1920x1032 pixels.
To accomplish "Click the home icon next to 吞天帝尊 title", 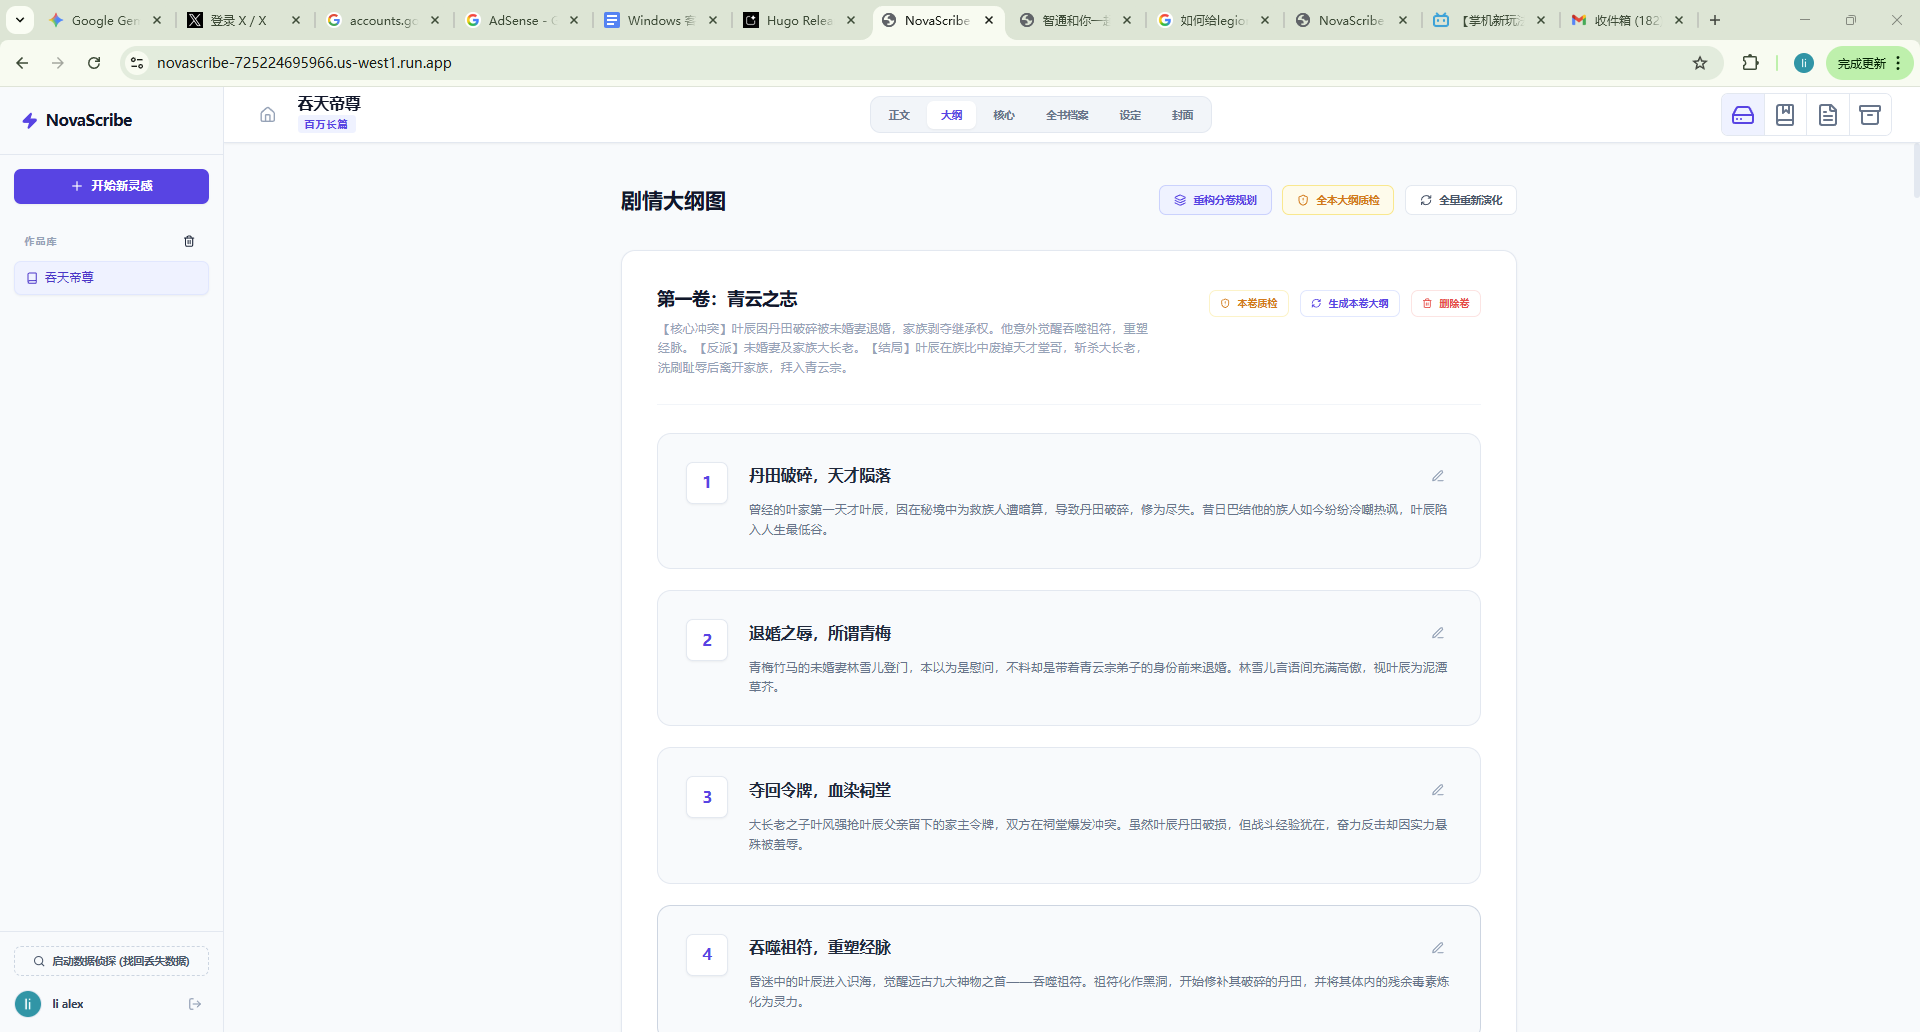I will pos(267,114).
